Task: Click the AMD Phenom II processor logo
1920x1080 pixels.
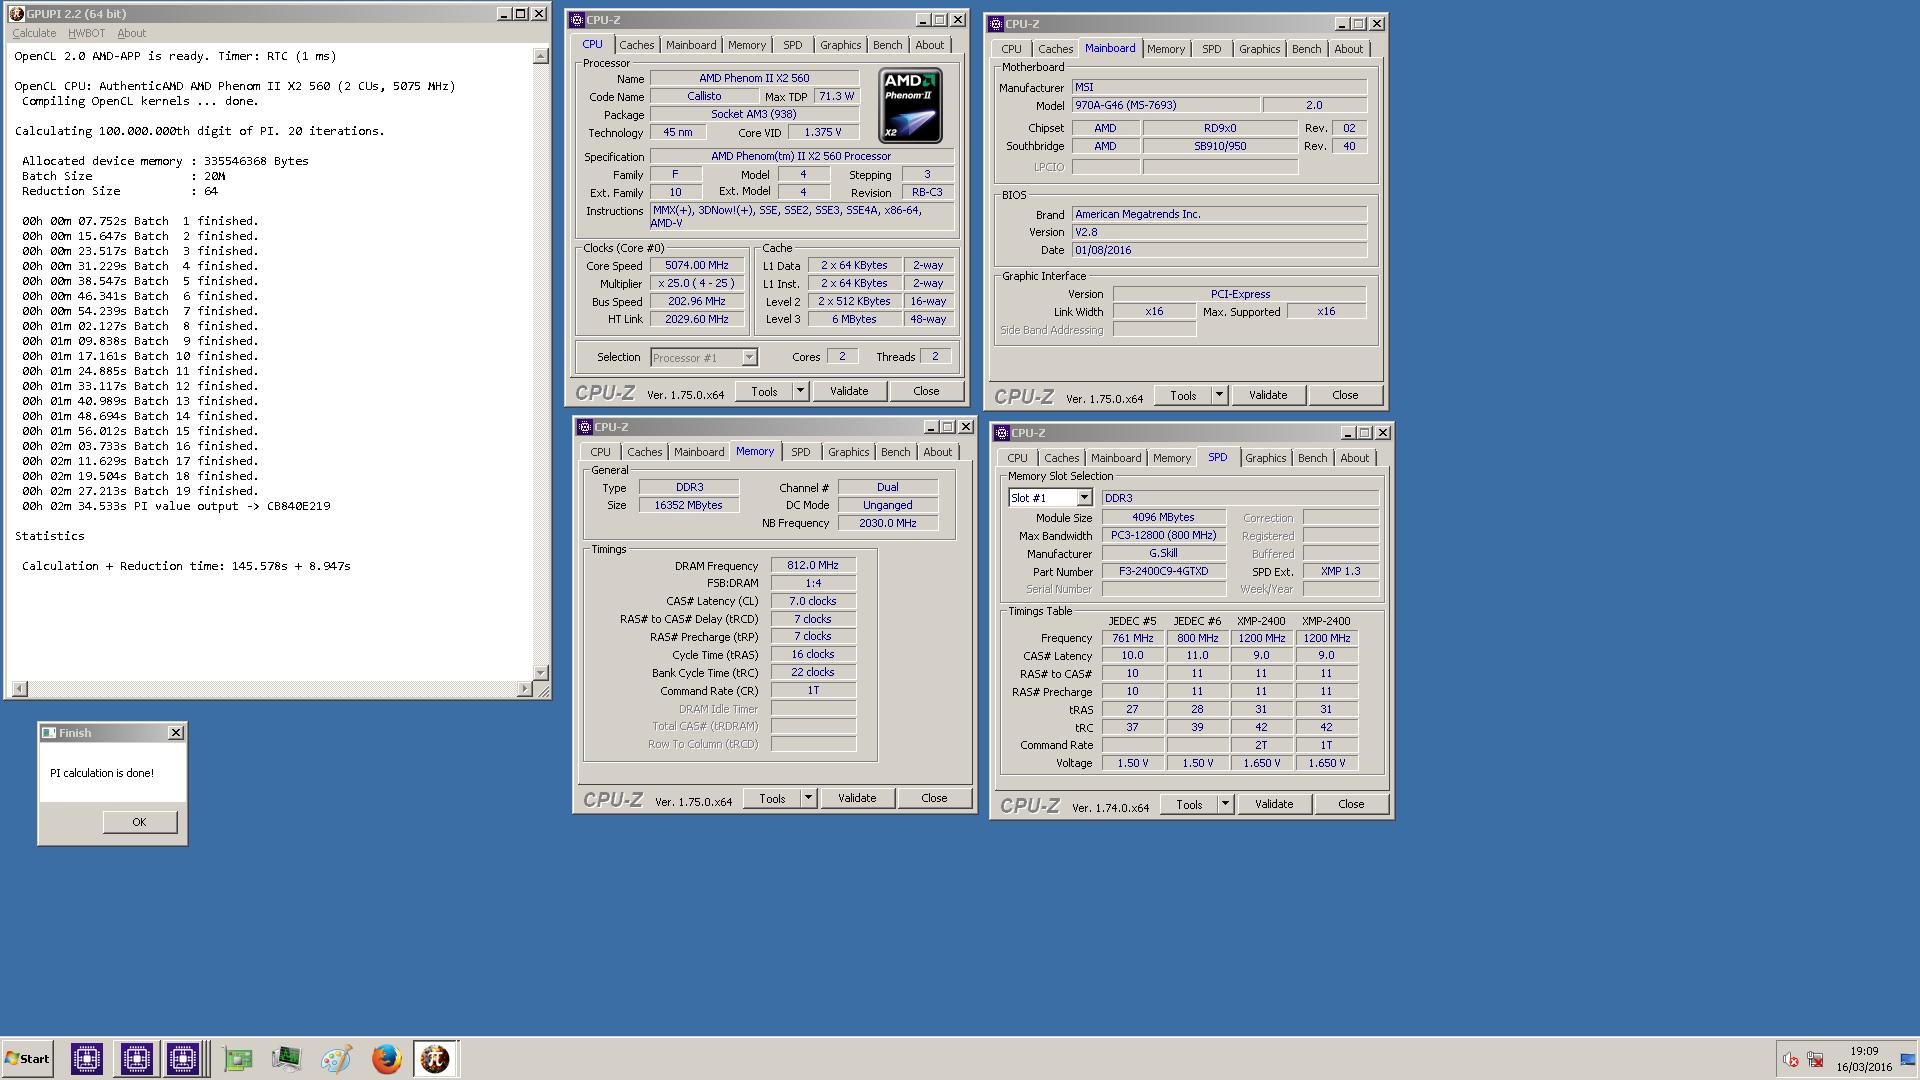Action: [910, 106]
